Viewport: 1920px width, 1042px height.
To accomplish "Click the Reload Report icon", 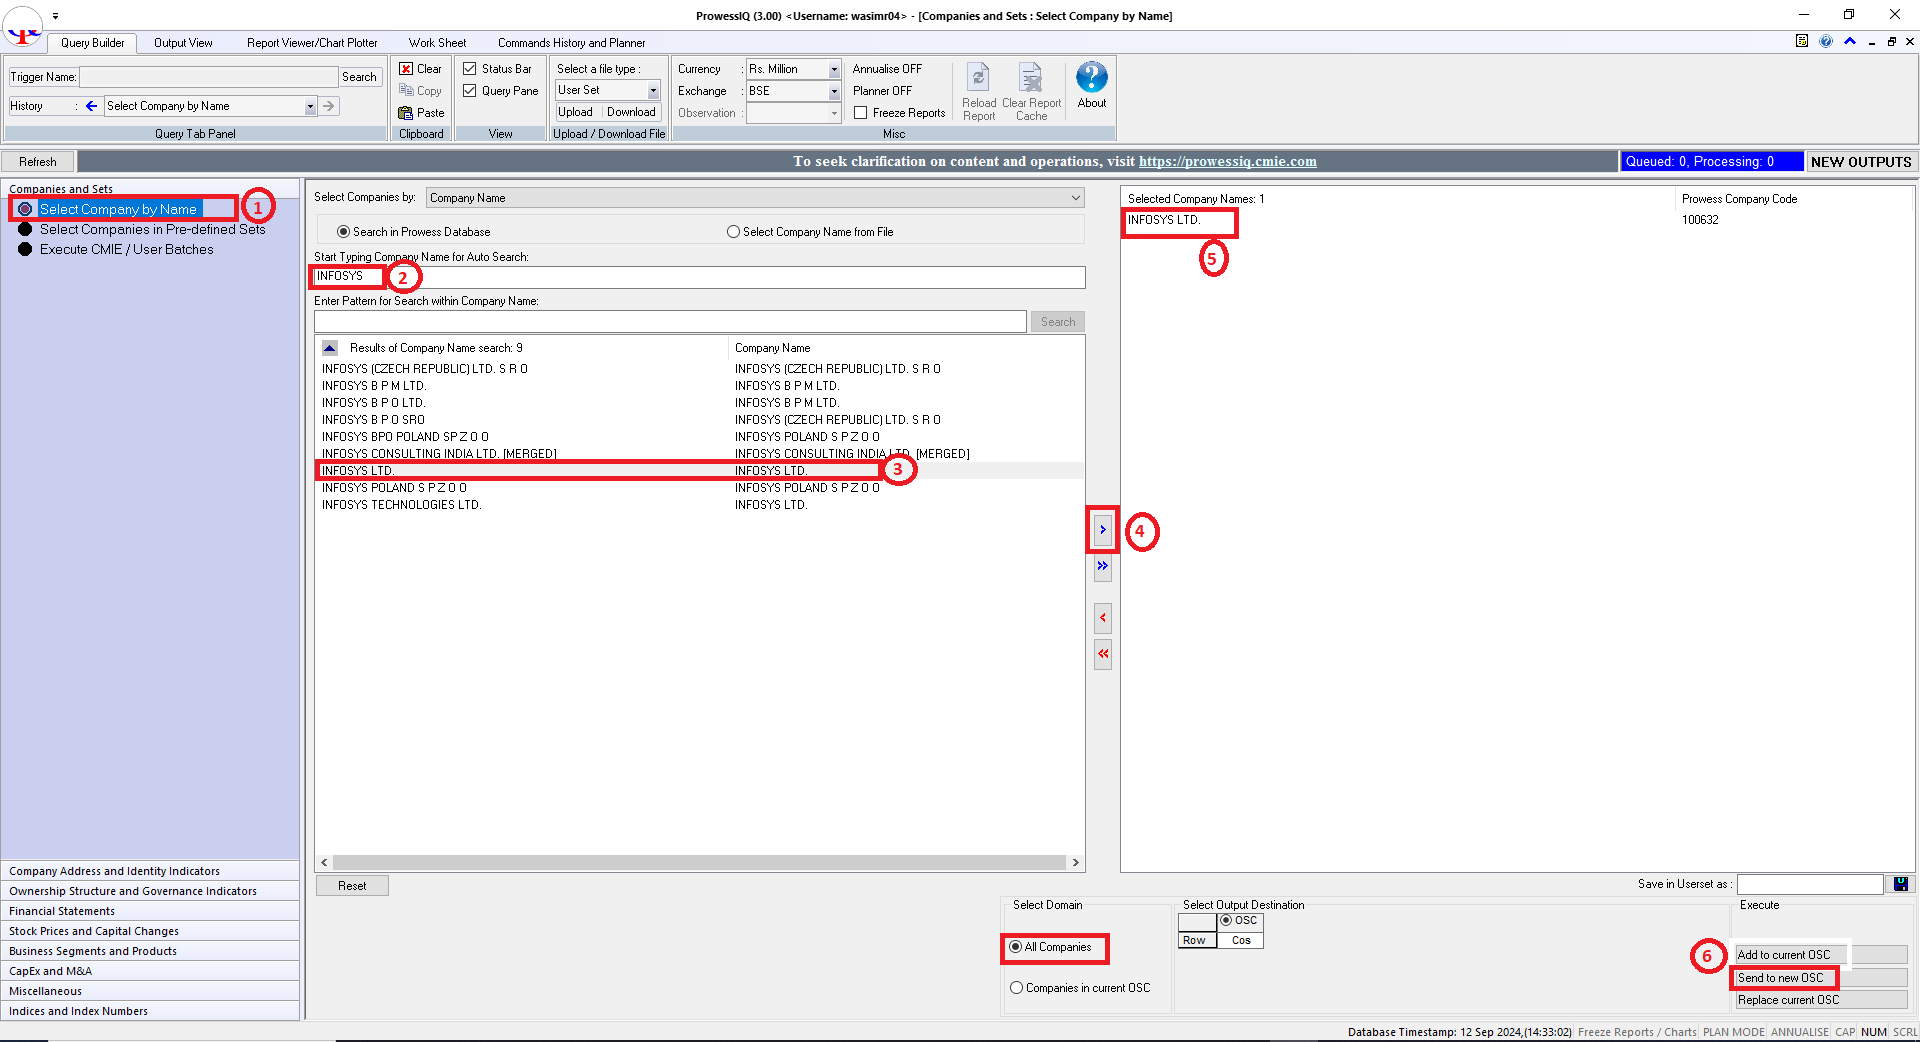I will pos(978,78).
